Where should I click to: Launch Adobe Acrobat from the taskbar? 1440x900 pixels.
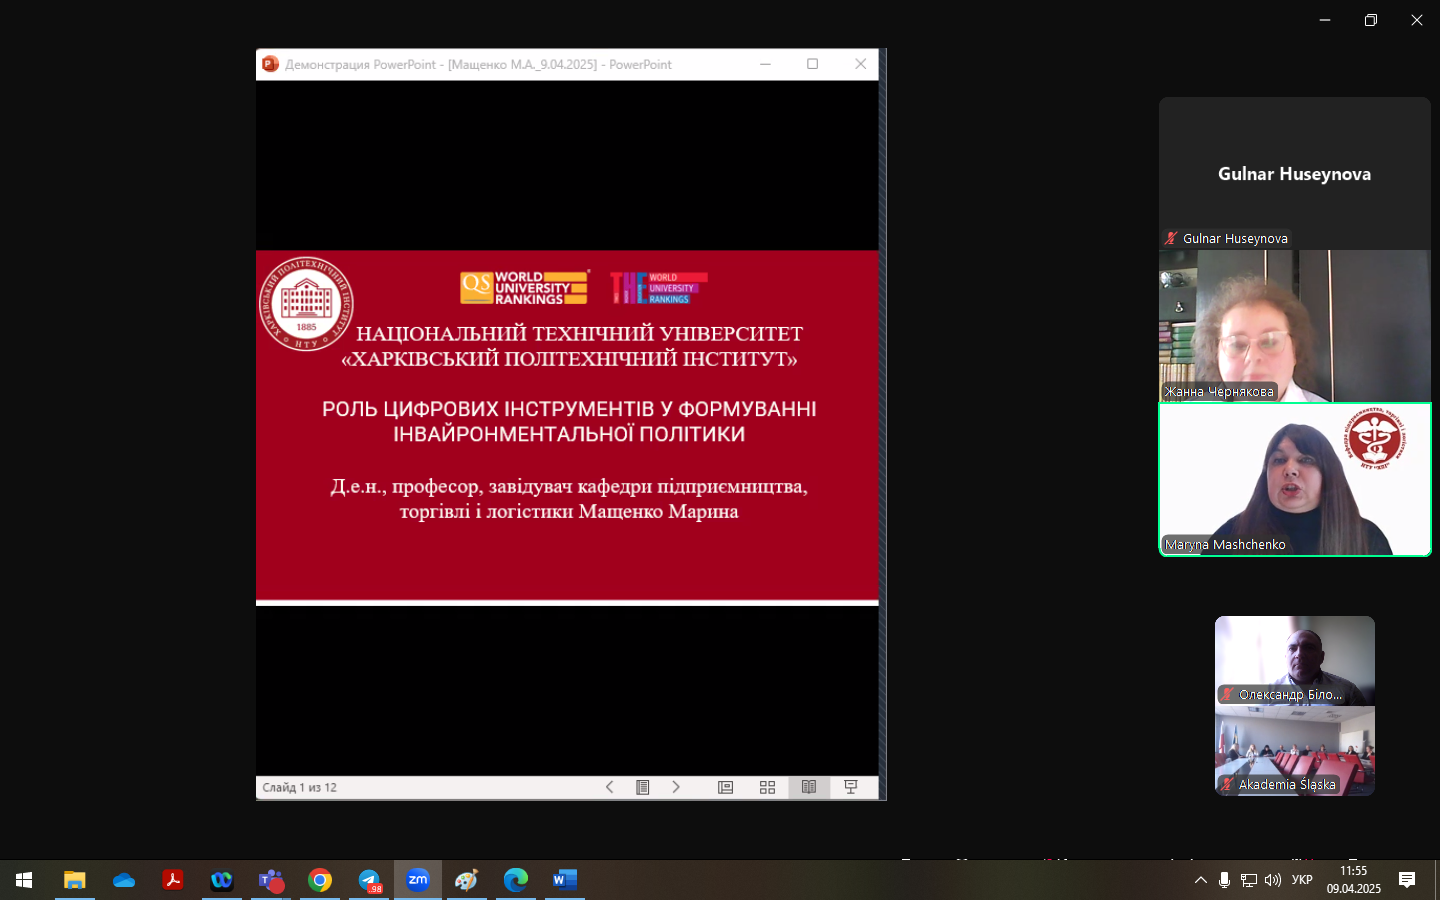(x=173, y=880)
